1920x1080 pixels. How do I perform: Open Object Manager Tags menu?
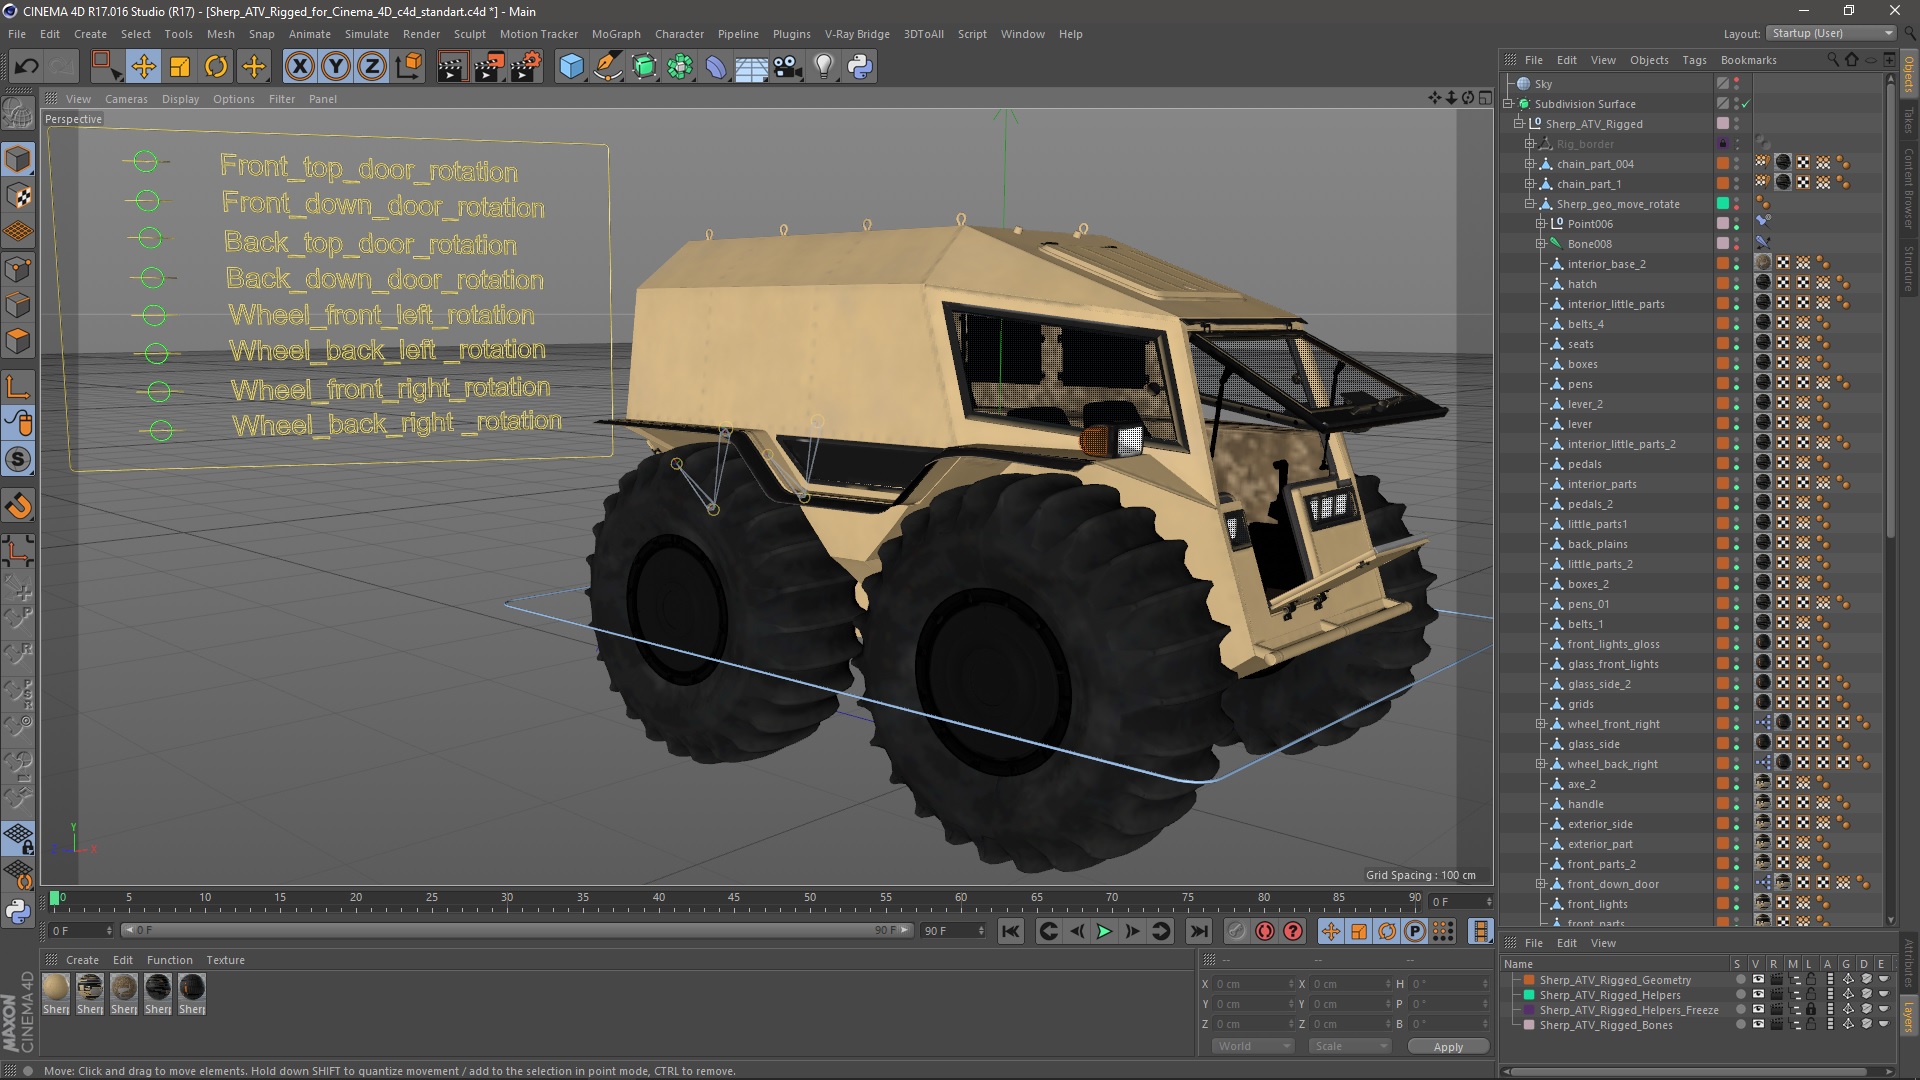click(1694, 60)
